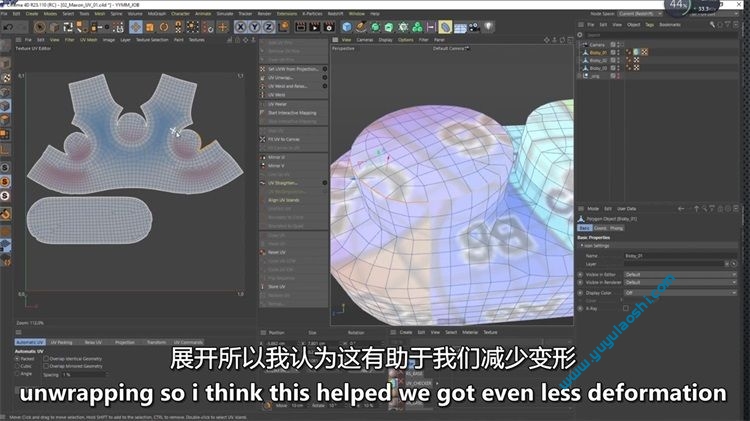This screenshot has height=421, width=750.
Task: Click the Name input field
Action: [680, 256]
